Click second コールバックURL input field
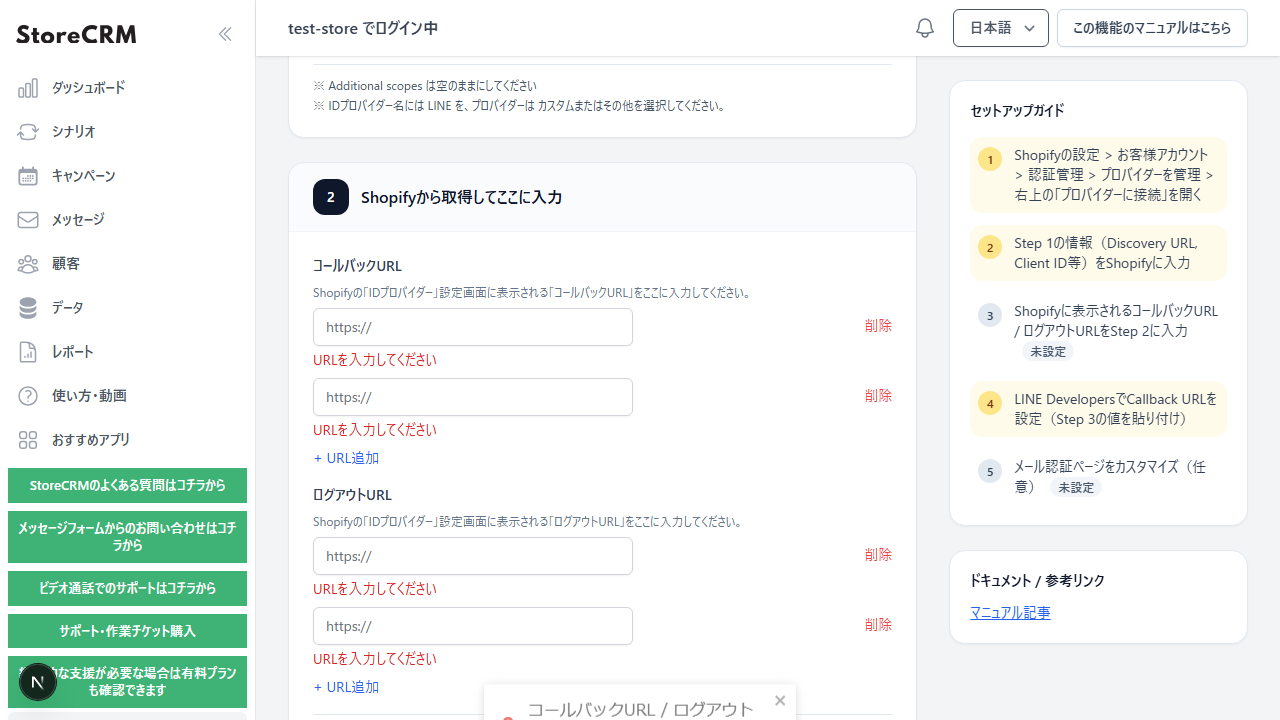Image resolution: width=1280 pixels, height=720 pixels. 473,397
